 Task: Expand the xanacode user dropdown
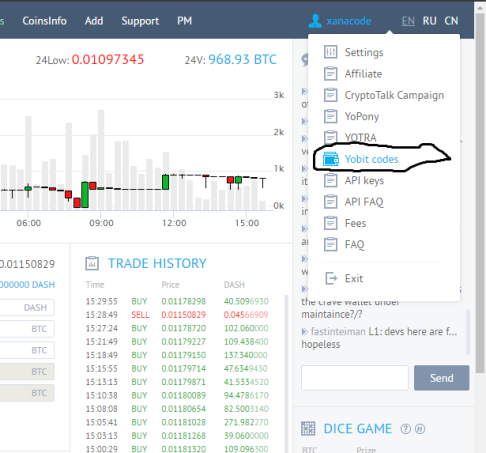tap(348, 21)
